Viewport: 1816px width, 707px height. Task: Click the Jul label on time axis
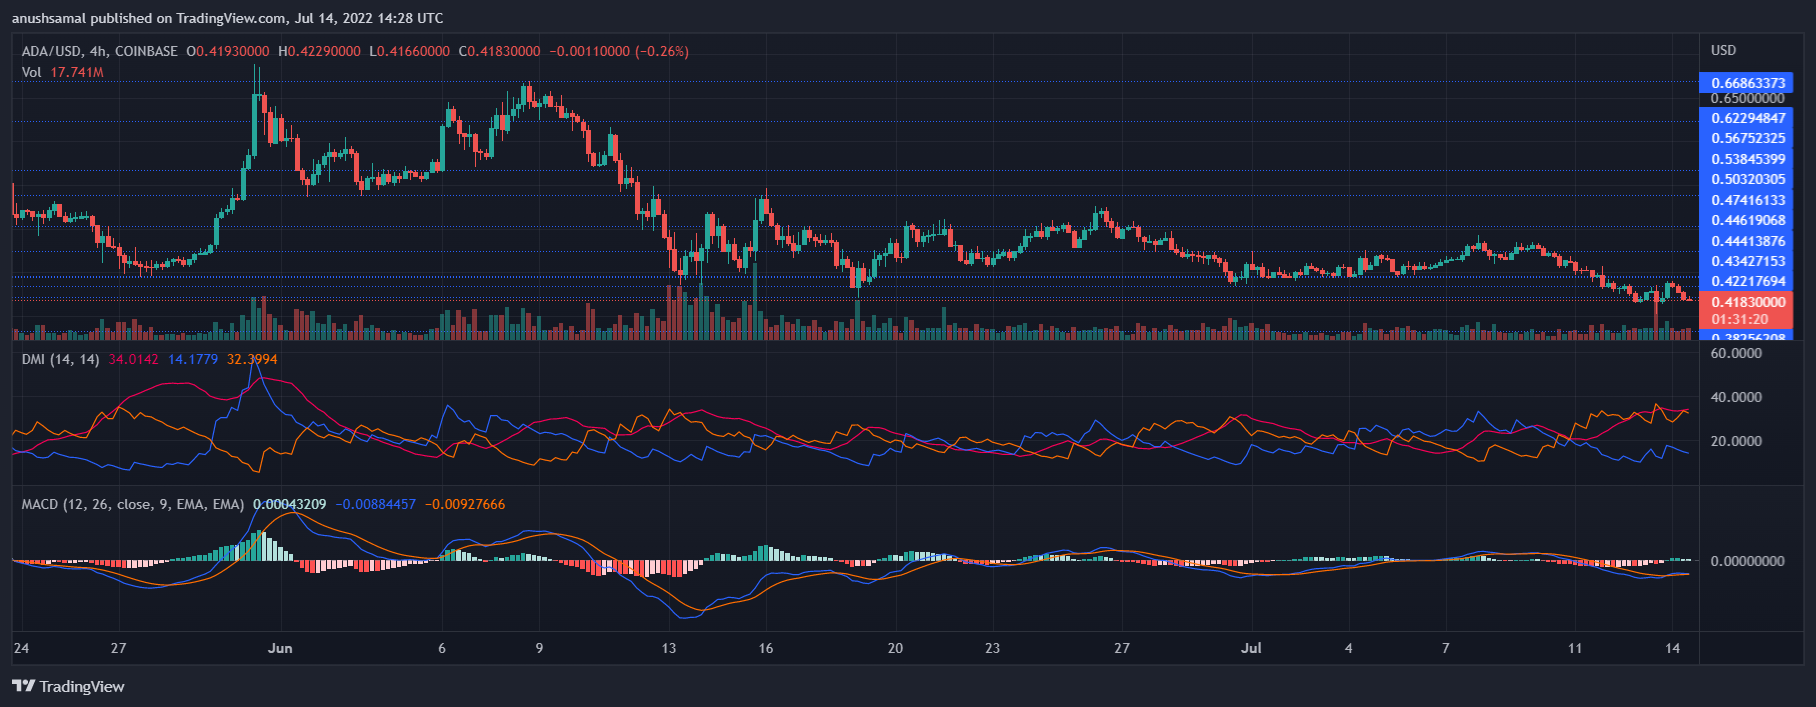click(1251, 648)
